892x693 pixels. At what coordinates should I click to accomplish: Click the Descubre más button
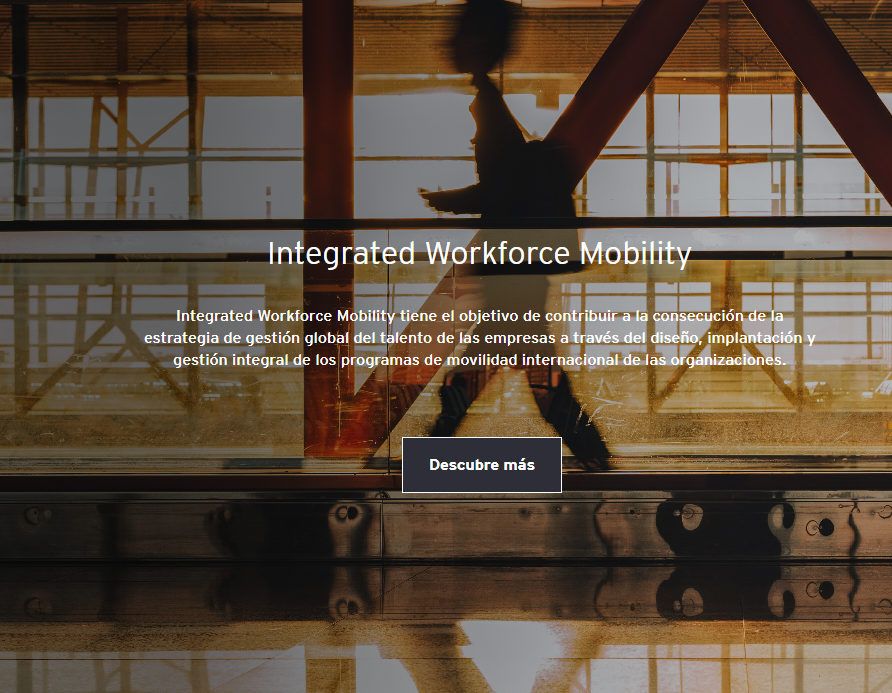click(481, 465)
